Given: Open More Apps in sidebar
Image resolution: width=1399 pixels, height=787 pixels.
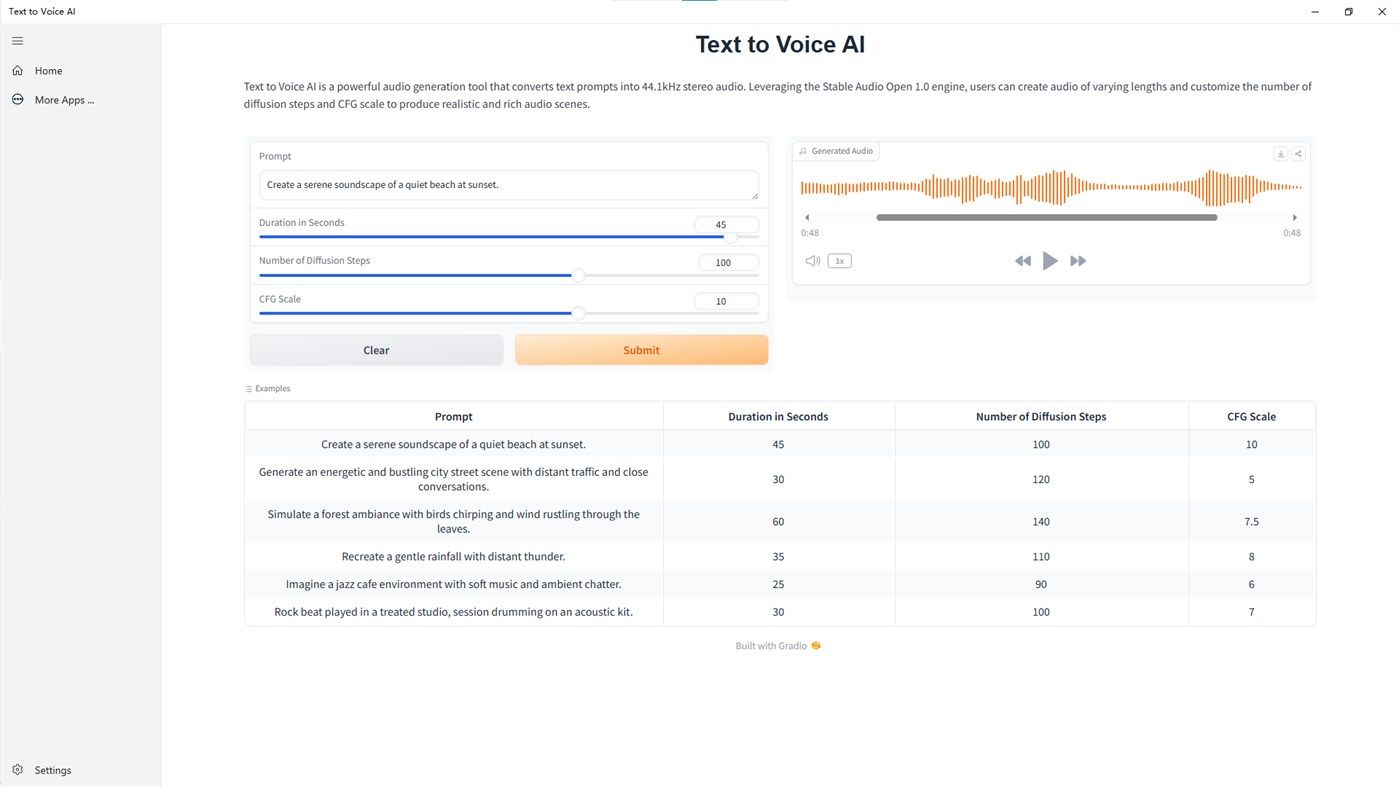Looking at the screenshot, I should point(63,100).
